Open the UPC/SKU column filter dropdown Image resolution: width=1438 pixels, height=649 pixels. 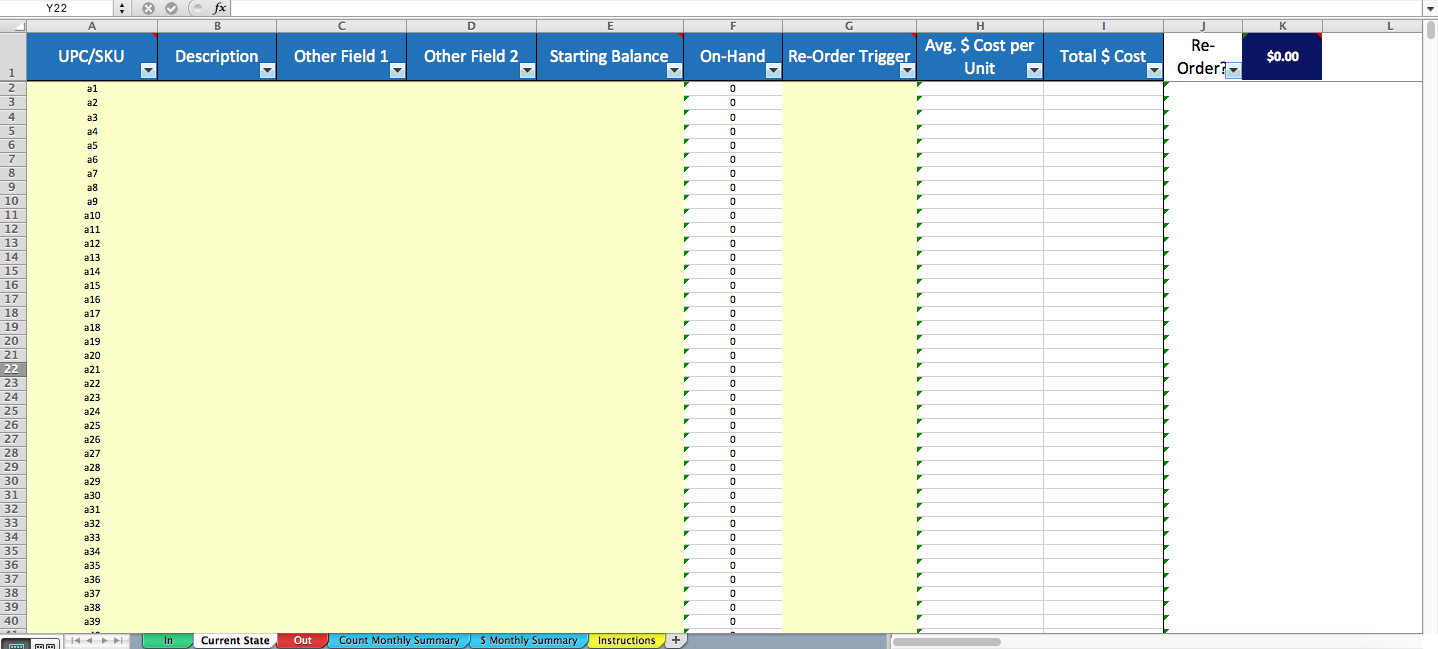pyautogui.click(x=146, y=70)
